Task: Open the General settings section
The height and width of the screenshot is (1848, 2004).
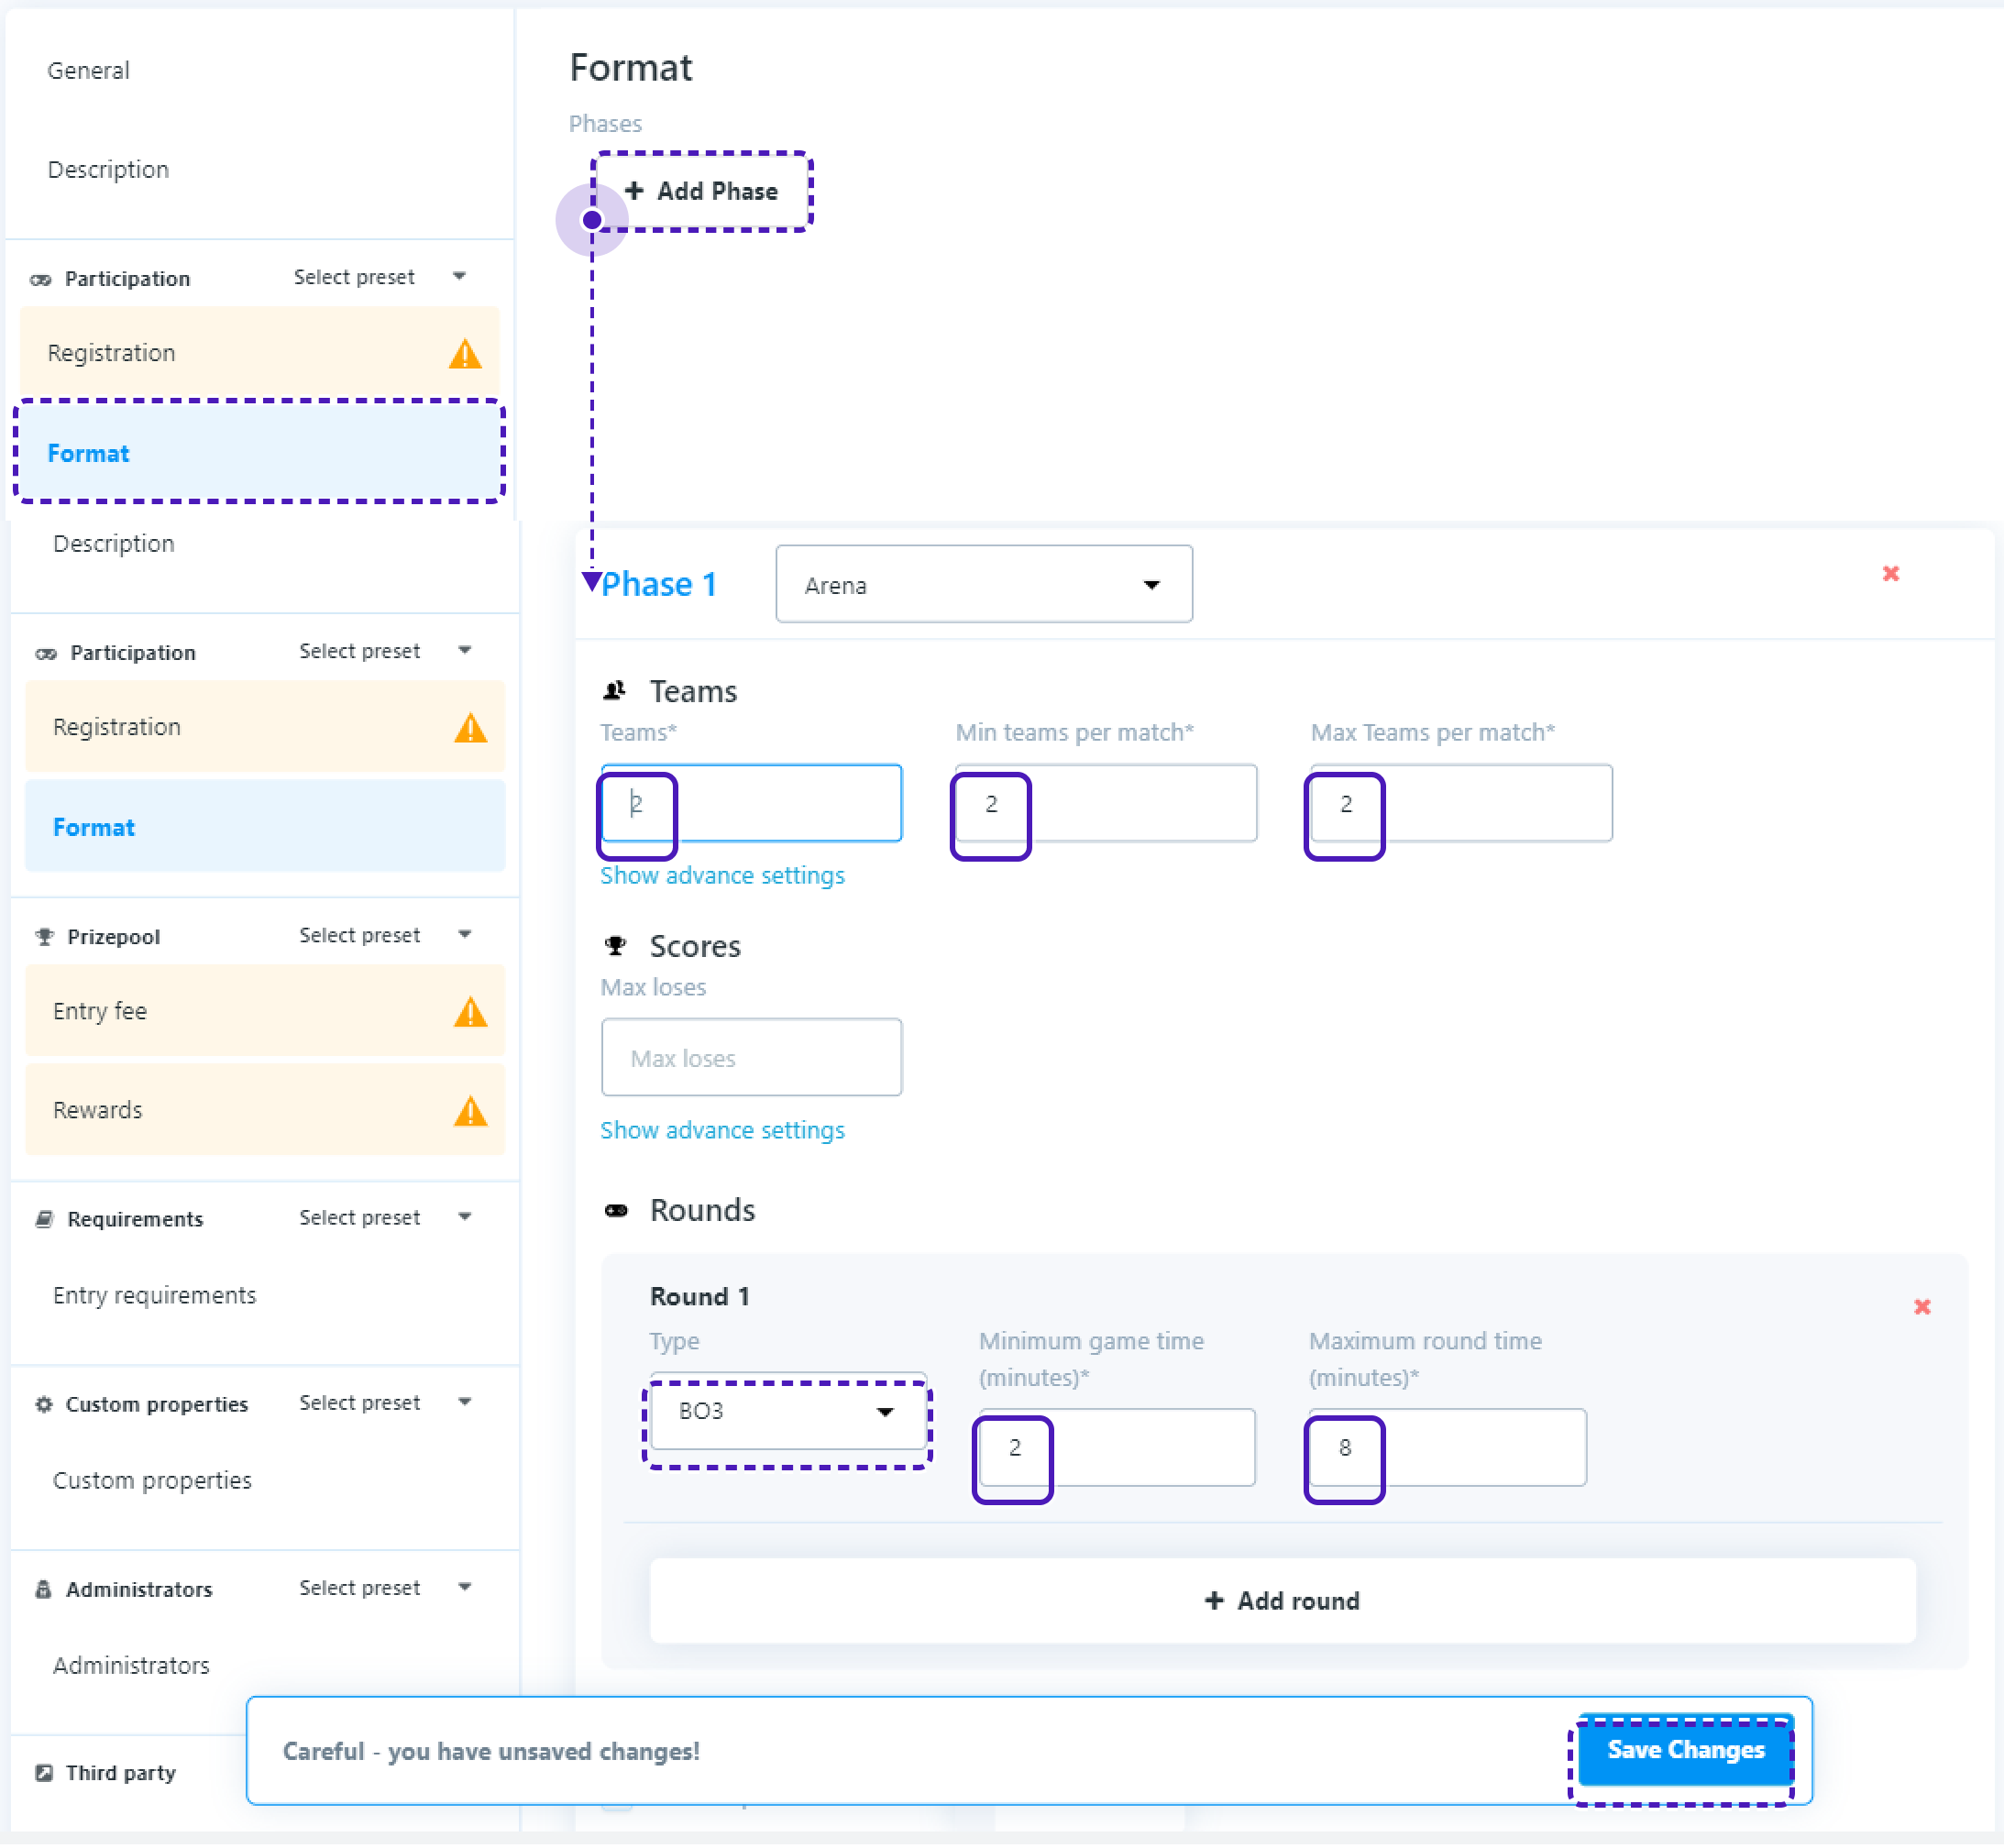Action: pyautogui.click(x=89, y=71)
